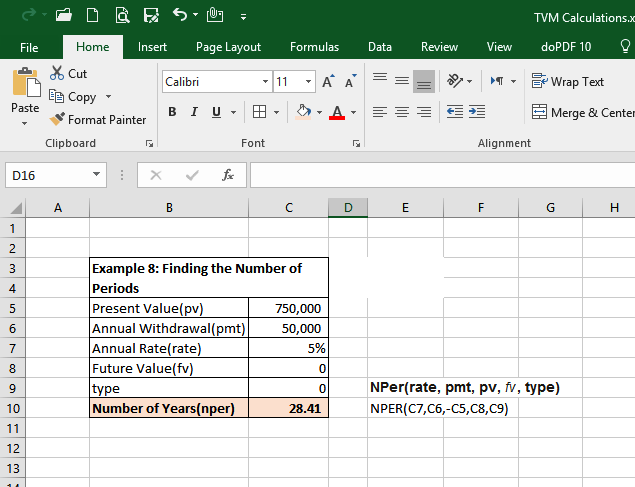Select row 10 header
Screen dimensions: 635x487
coord(13,408)
